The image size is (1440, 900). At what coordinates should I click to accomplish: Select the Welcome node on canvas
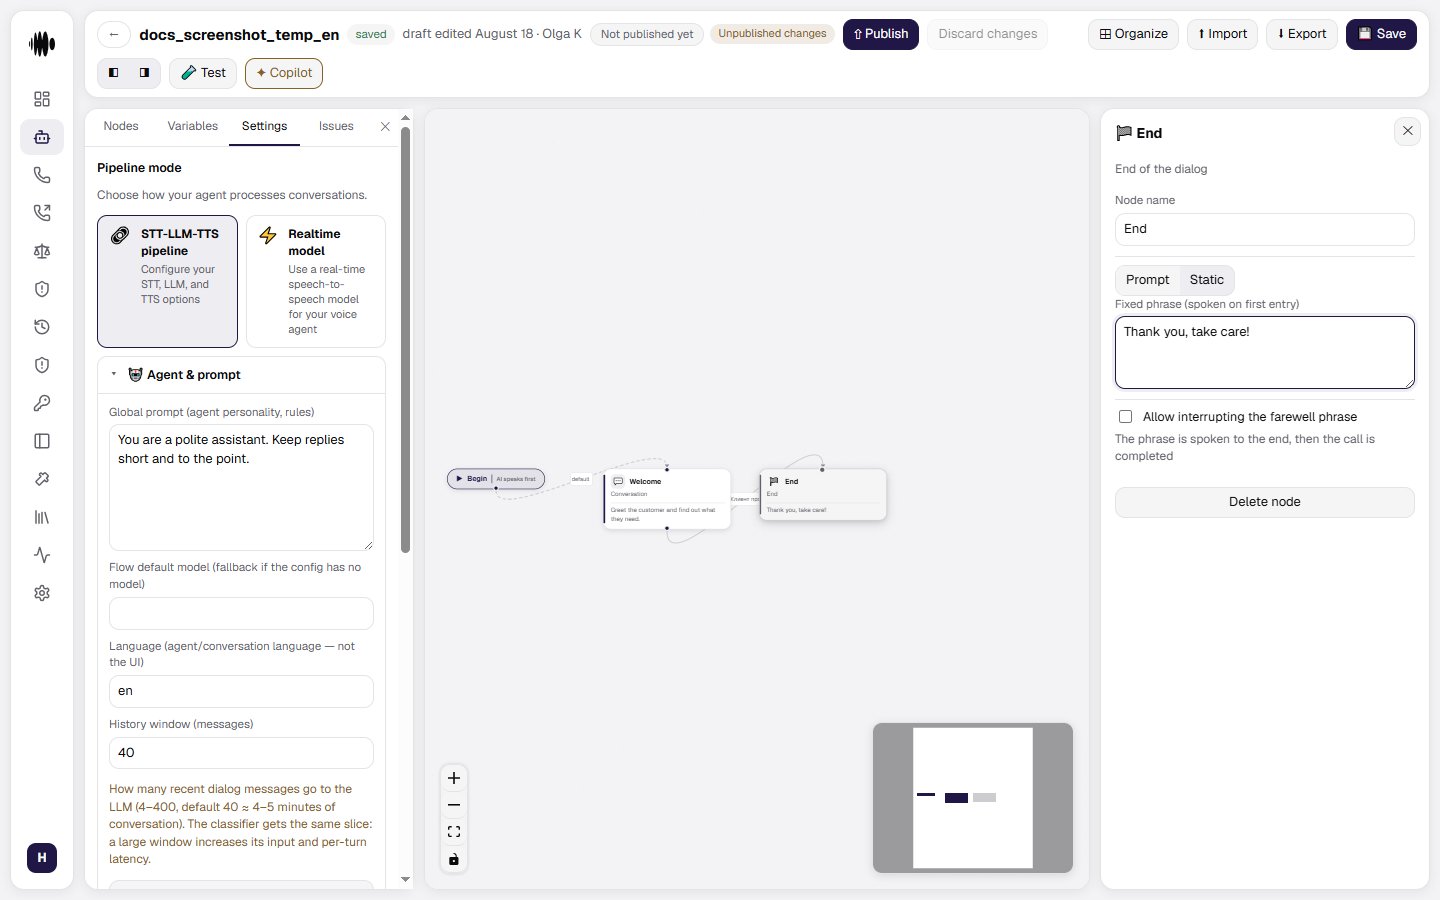click(667, 499)
